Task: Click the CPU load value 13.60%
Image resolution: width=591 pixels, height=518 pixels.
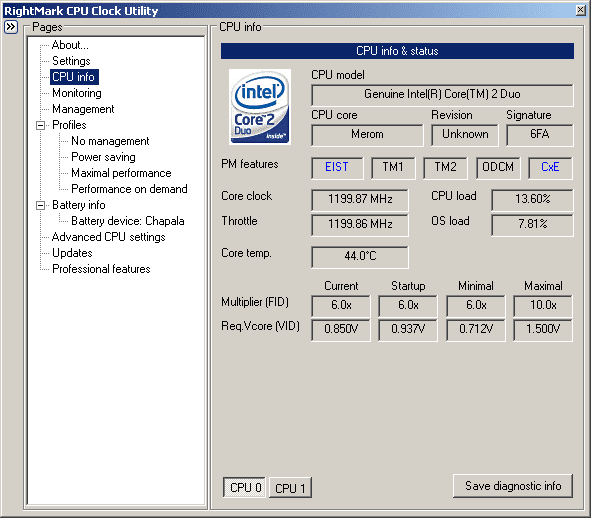Action: [x=532, y=200]
